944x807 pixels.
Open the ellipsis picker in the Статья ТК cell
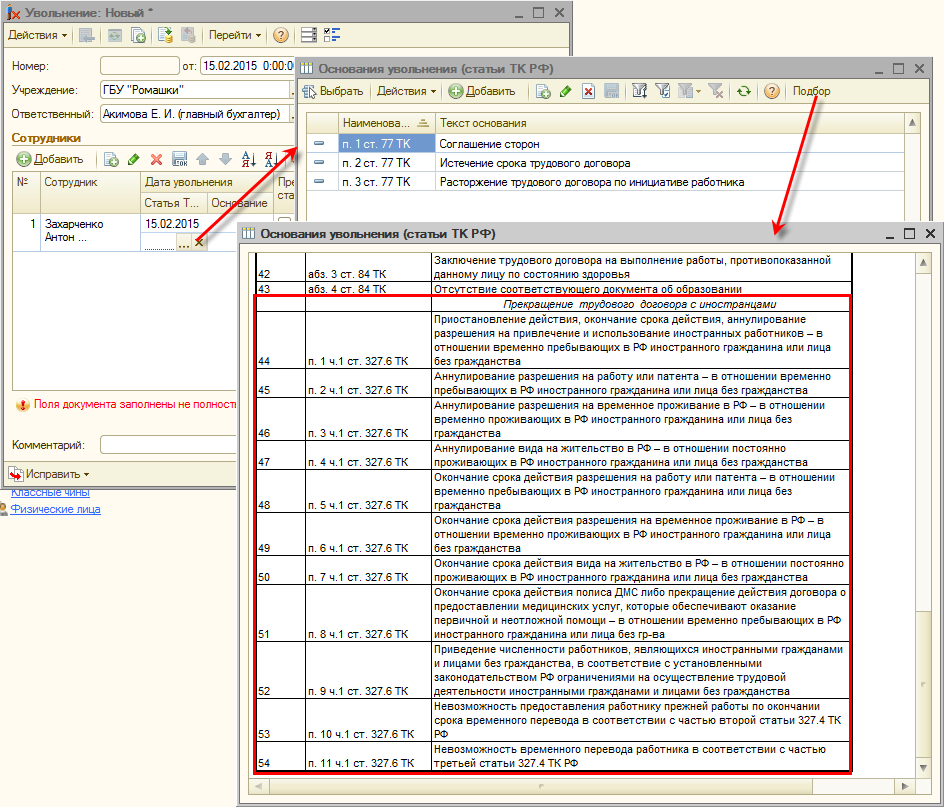[x=183, y=242]
